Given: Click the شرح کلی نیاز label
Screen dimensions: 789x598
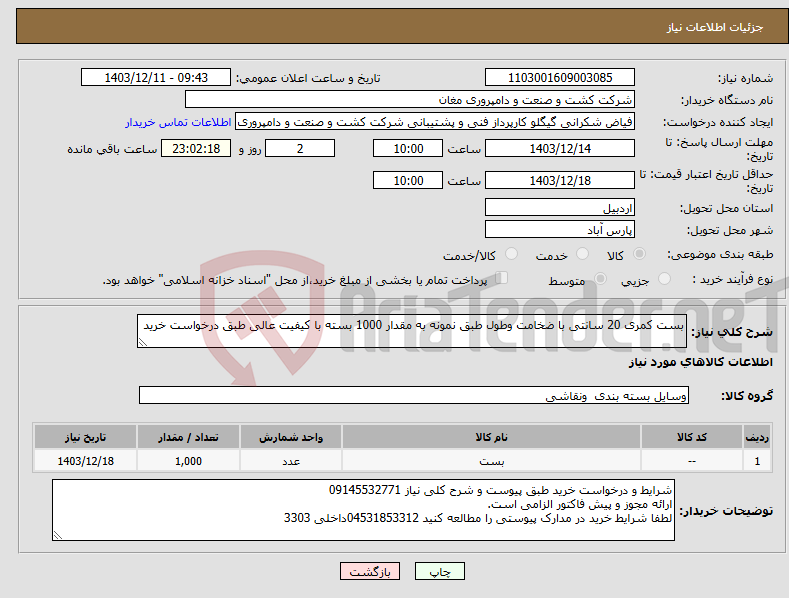Looking at the screenshot, I should click(732, 332).
